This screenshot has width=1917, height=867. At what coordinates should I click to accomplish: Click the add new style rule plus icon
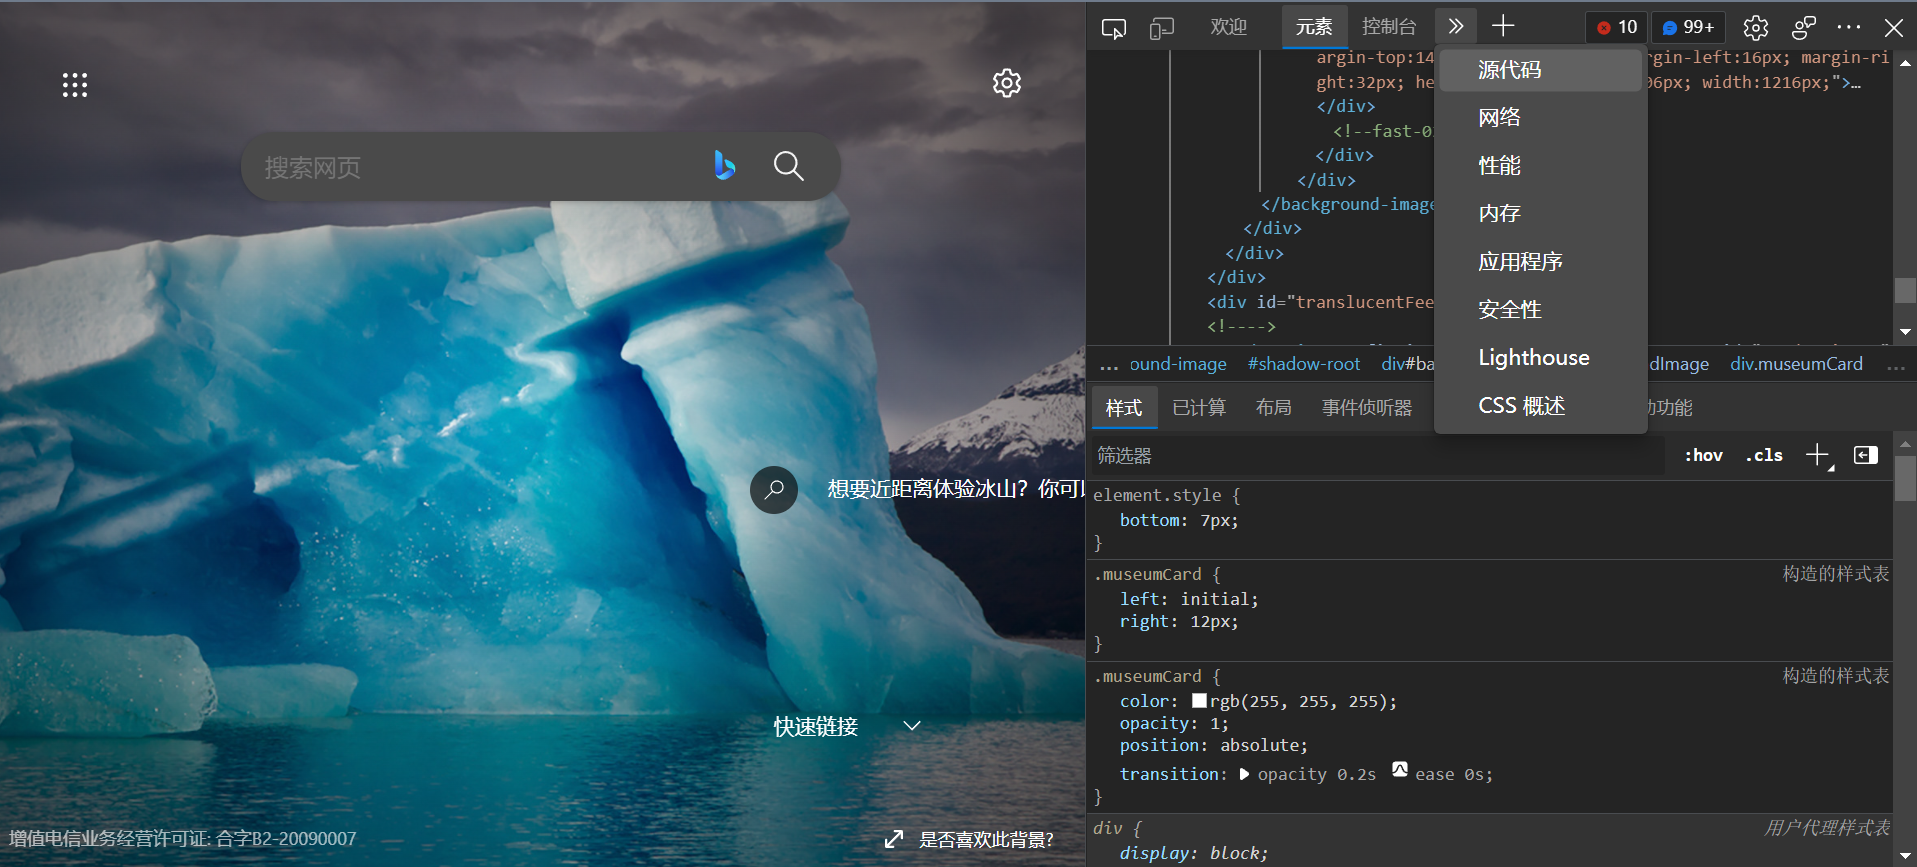coord(1817,455)
